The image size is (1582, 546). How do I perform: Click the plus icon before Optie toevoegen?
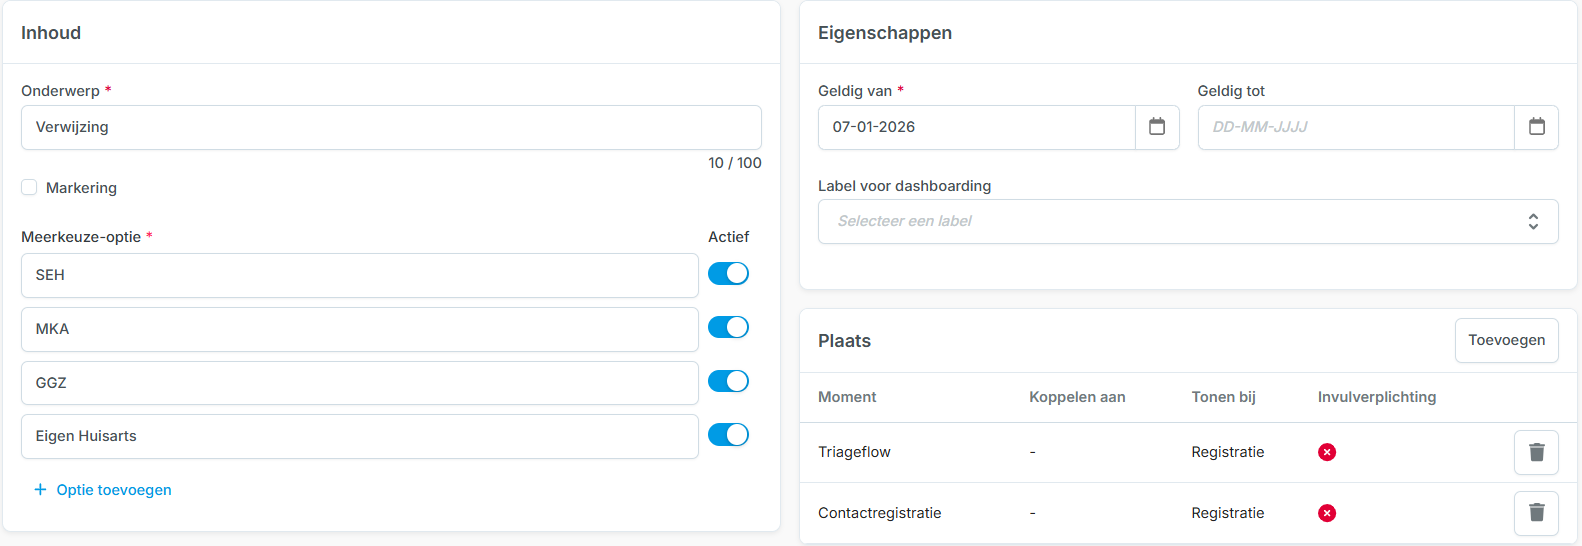point(40,490)
